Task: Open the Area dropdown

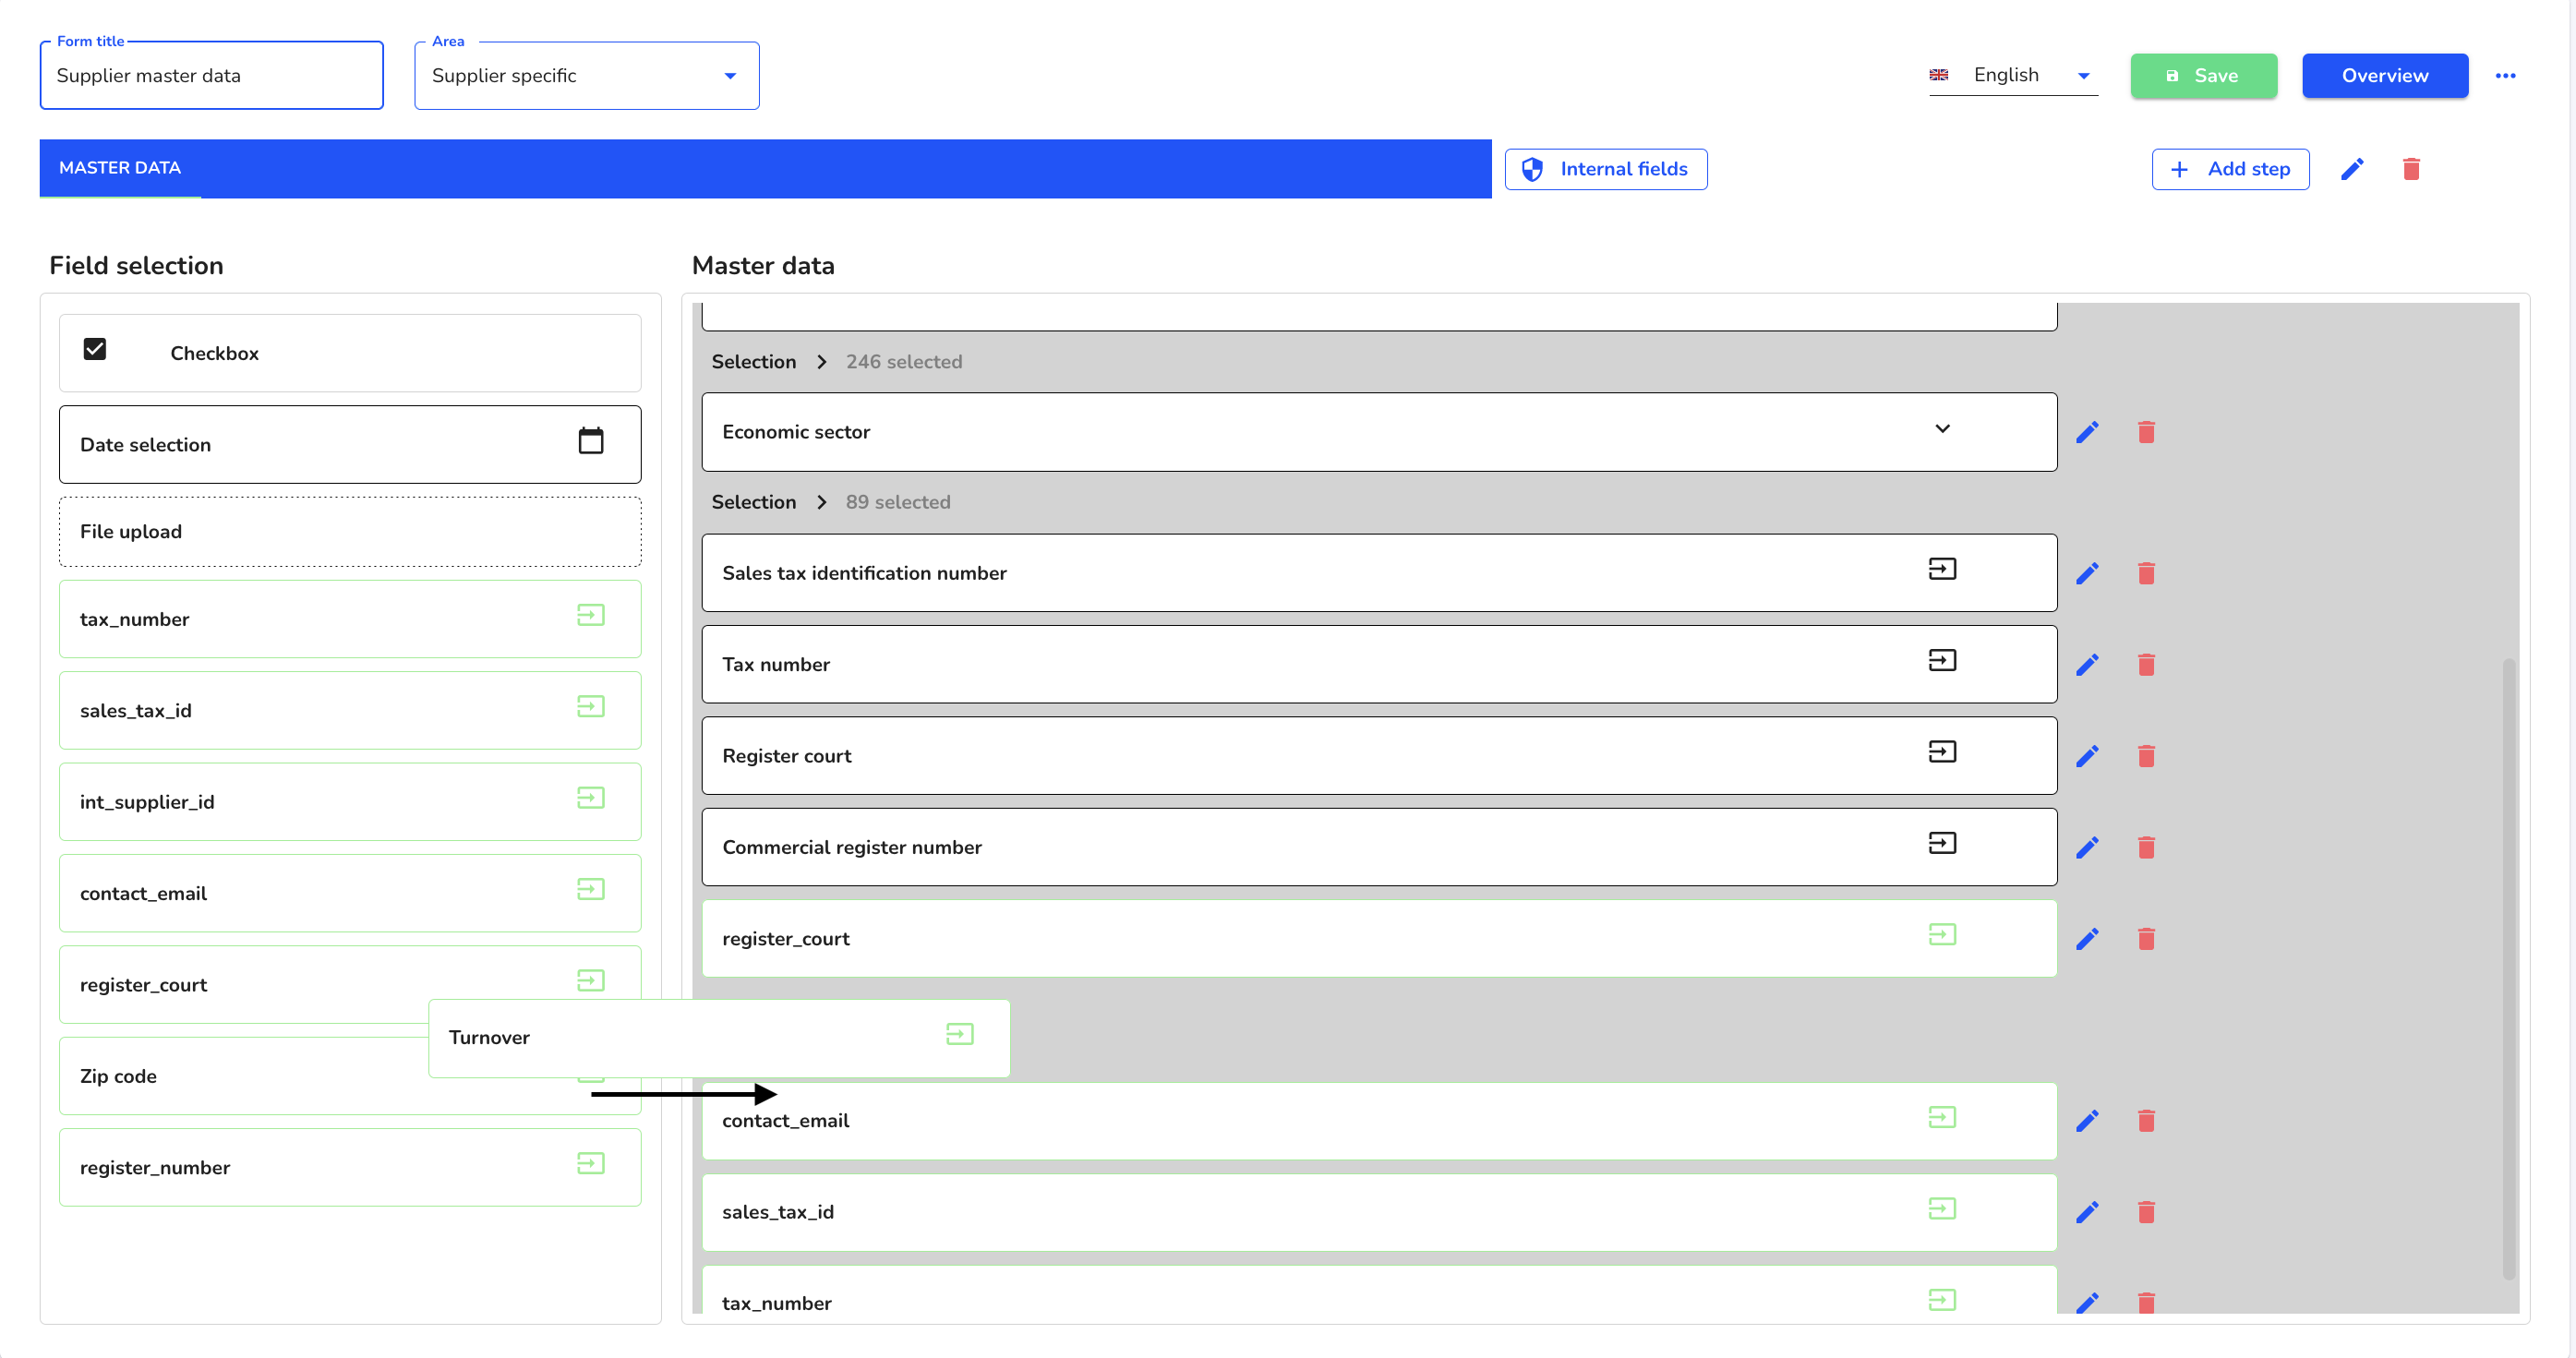Action: (587, 76)
